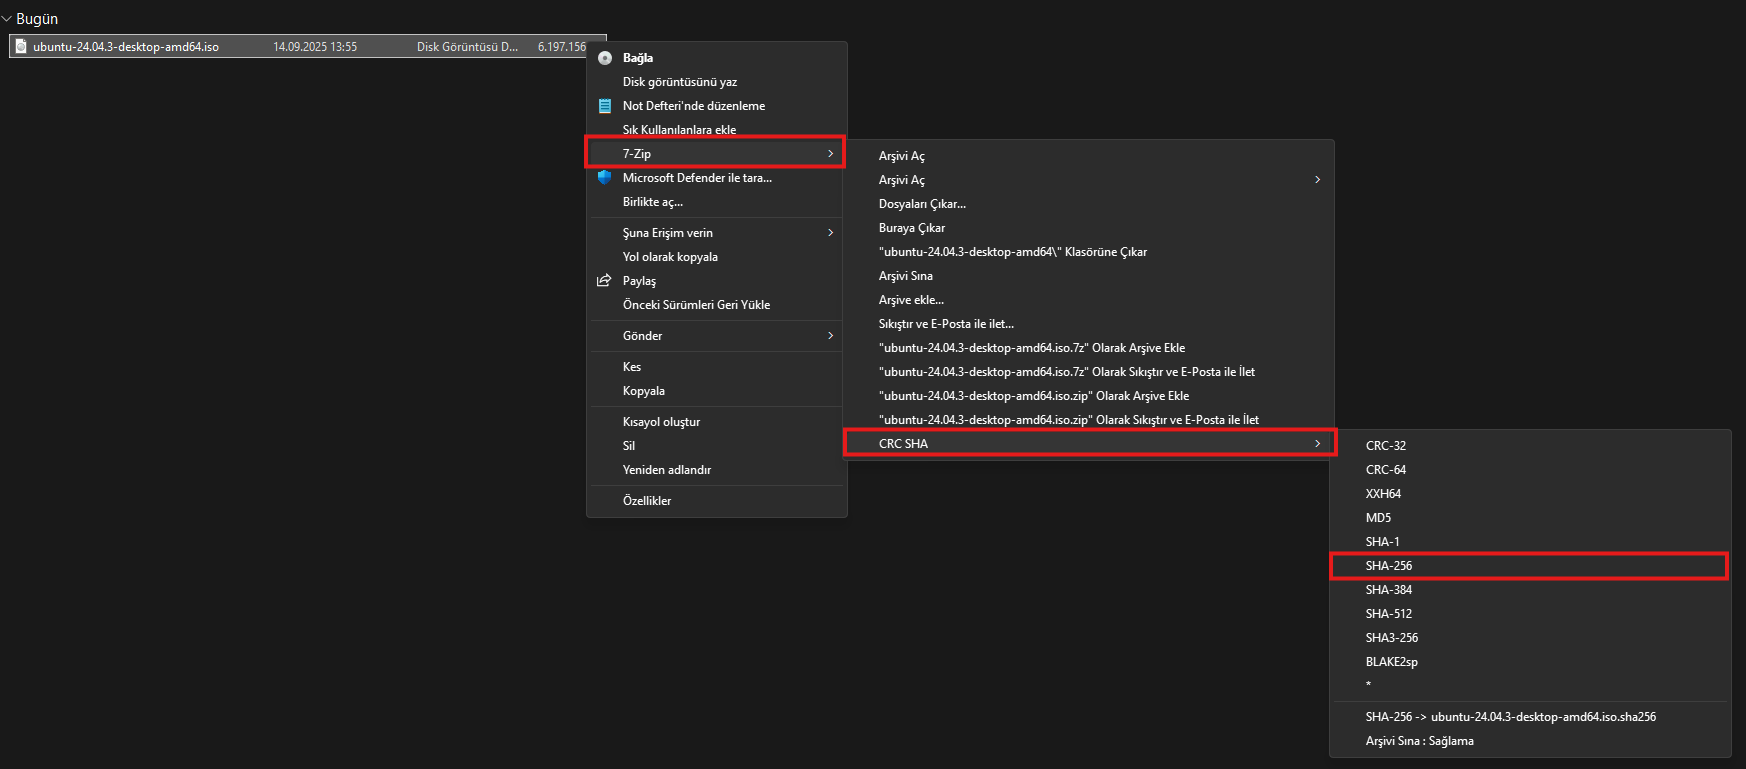Click the first Arşivi Aç entry without arrow
This screenshot has height=769, width=1746.
pos(1089,156)
